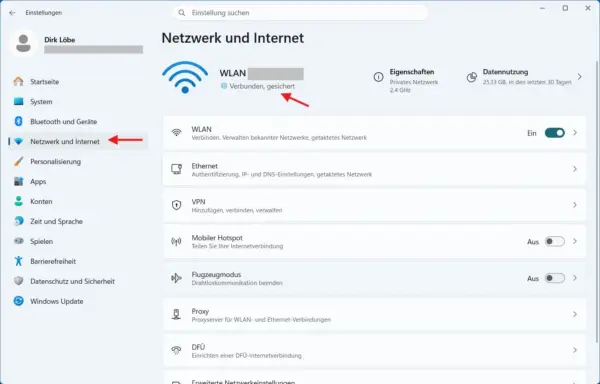Open Bluetooth und Geräte section
Screen dimensions: 600x384
tap(78, 121)
